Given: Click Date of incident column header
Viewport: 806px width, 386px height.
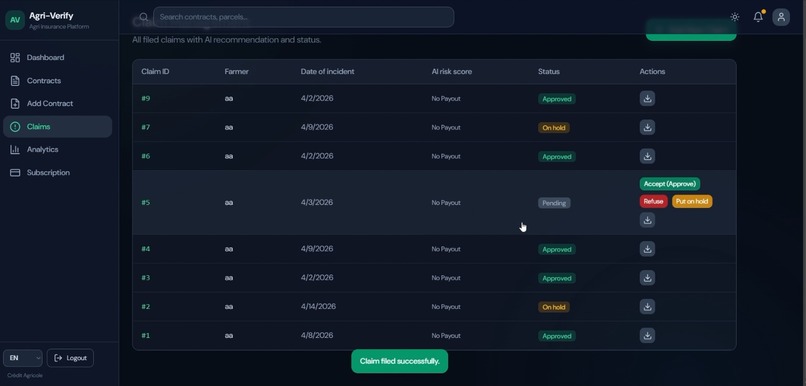Looking at the screenshot, I should pyautogui.click(x=327, y=71).
